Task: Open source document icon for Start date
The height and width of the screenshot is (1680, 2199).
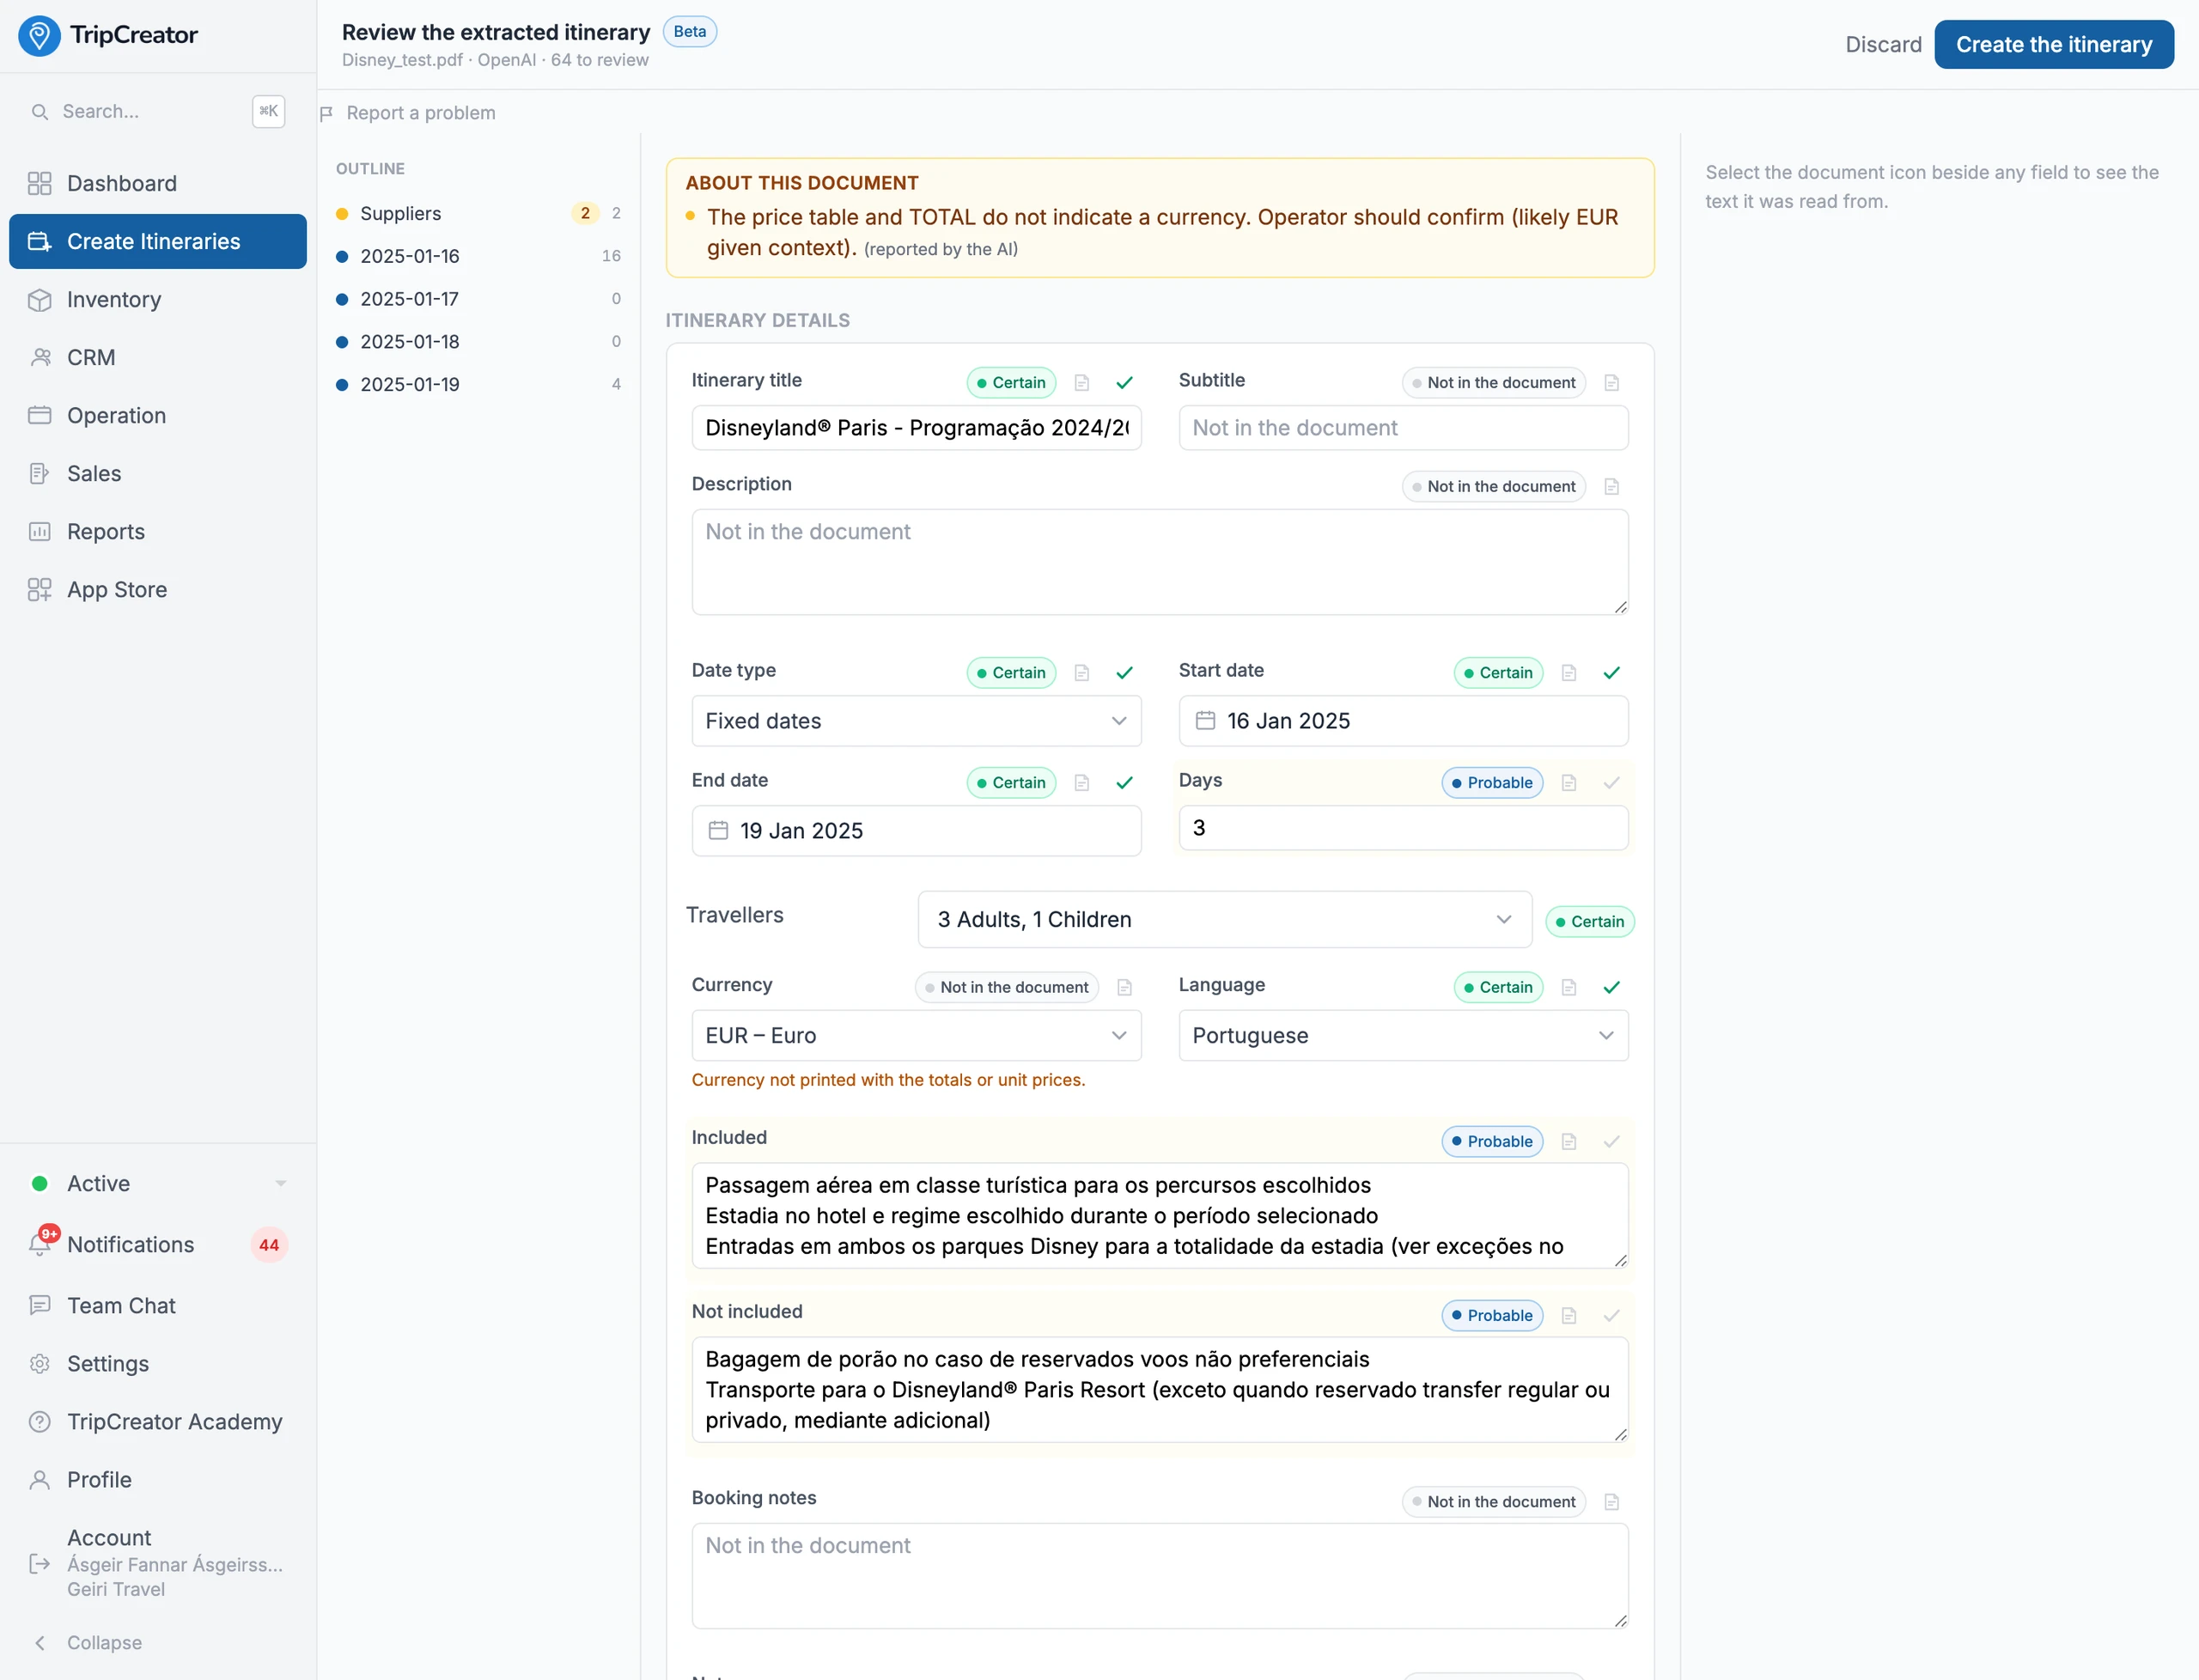Action: point(1568,673)
